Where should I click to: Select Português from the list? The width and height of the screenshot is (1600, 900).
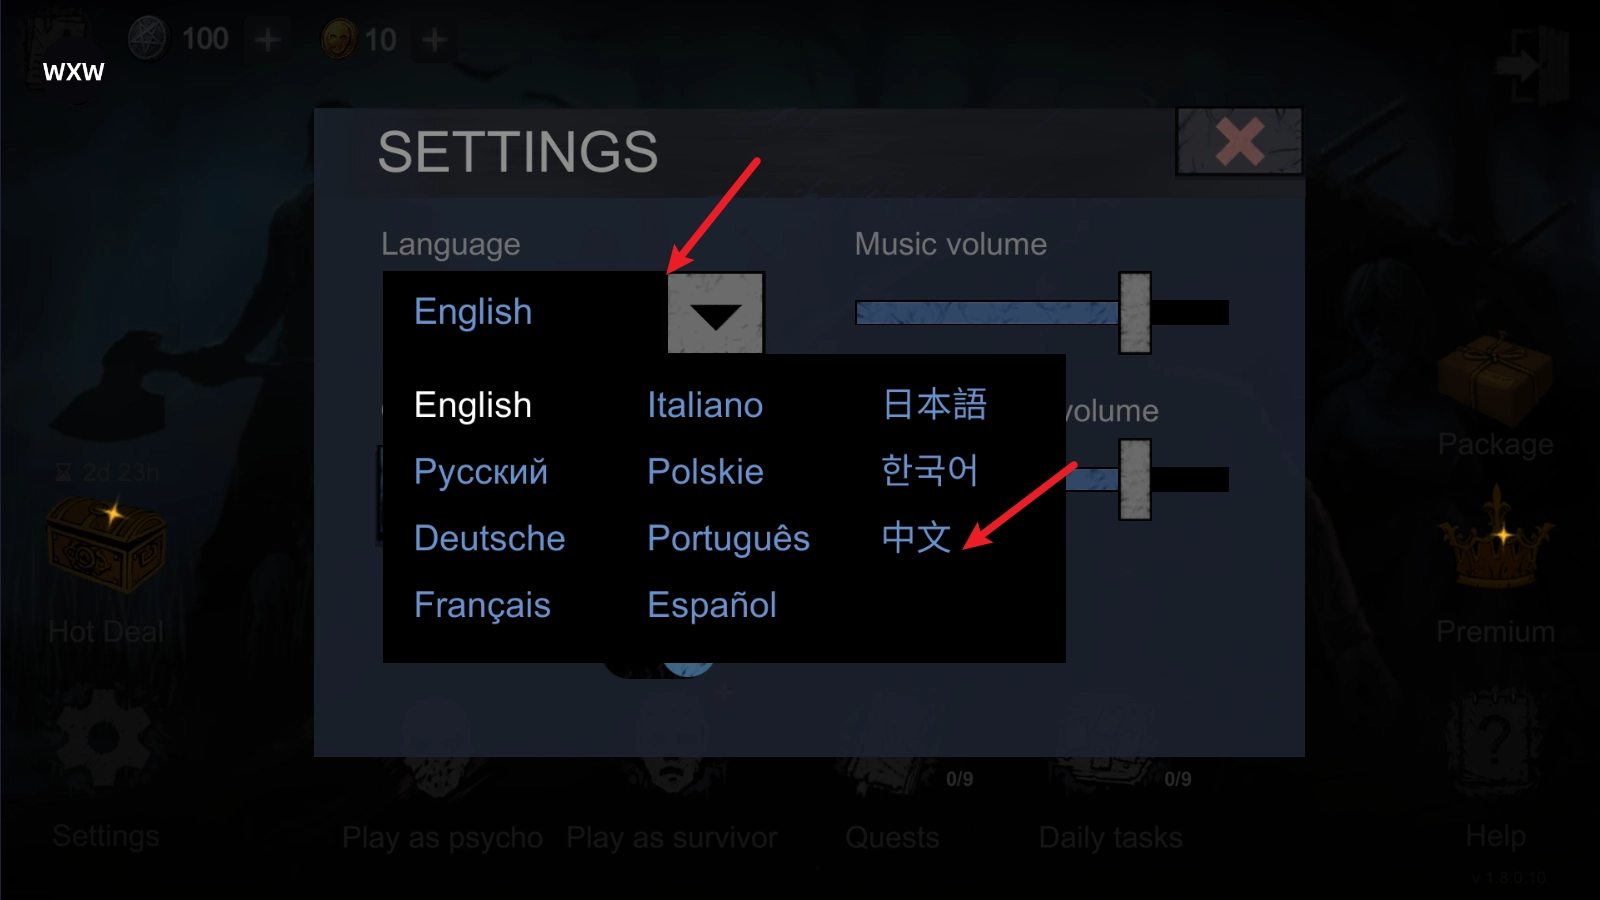(728, 538)
